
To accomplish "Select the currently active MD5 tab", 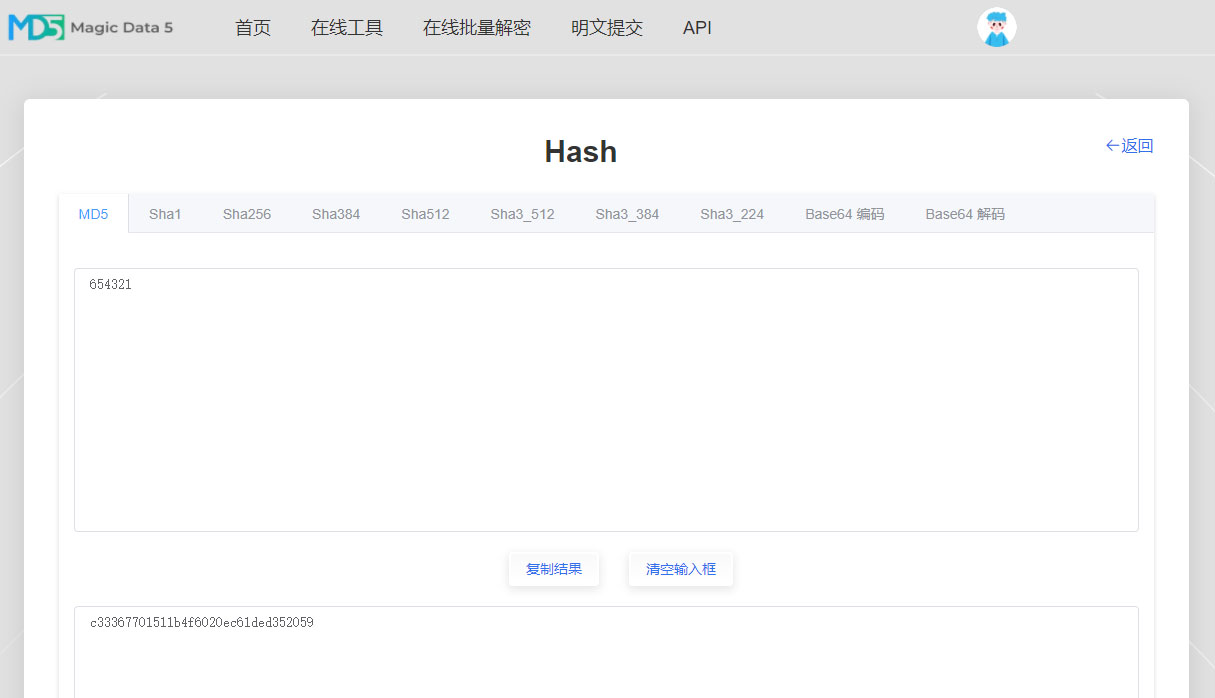I will click(x=93, y=213).
